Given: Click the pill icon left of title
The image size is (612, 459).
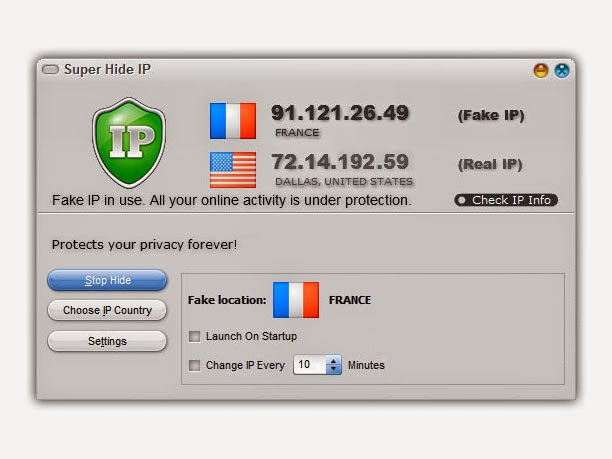Looking at the screenshot, I should tap(50, 69).
